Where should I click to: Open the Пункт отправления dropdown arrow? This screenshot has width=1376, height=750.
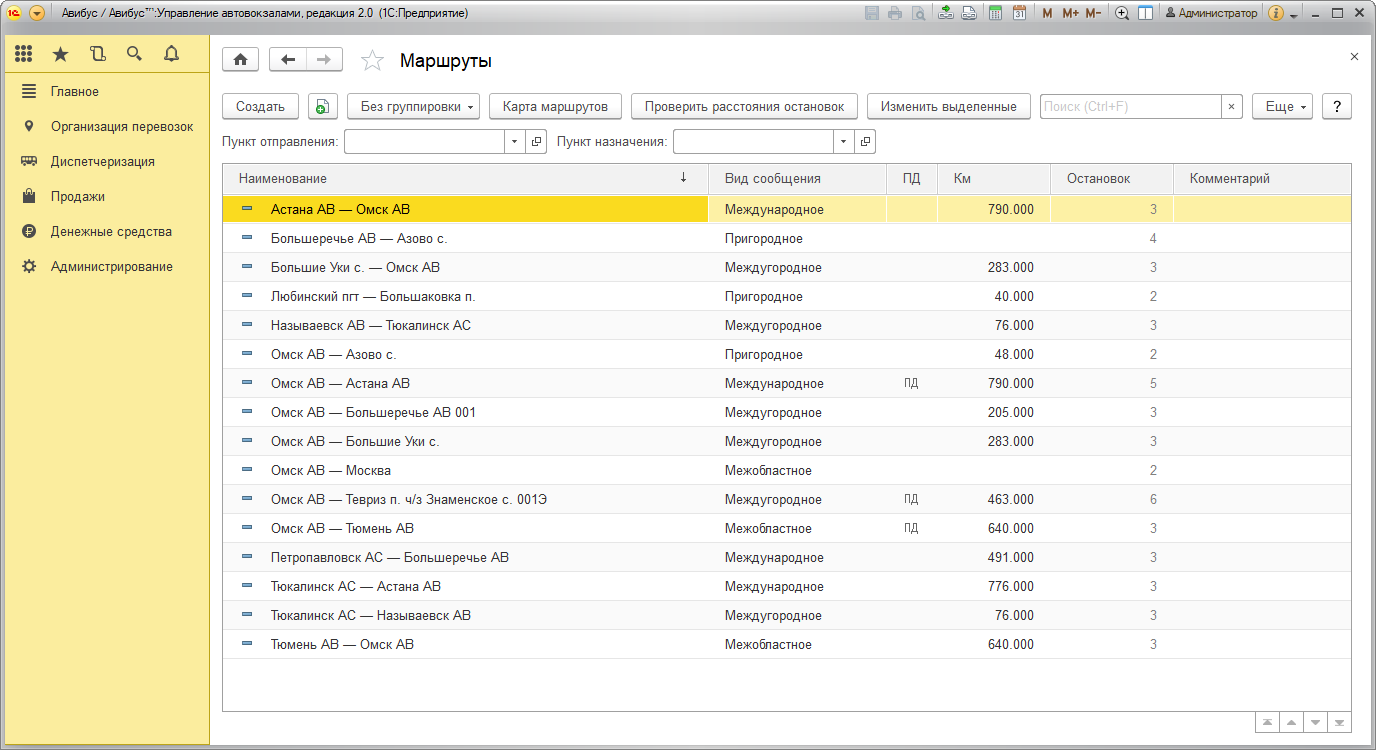coord(515,142)
